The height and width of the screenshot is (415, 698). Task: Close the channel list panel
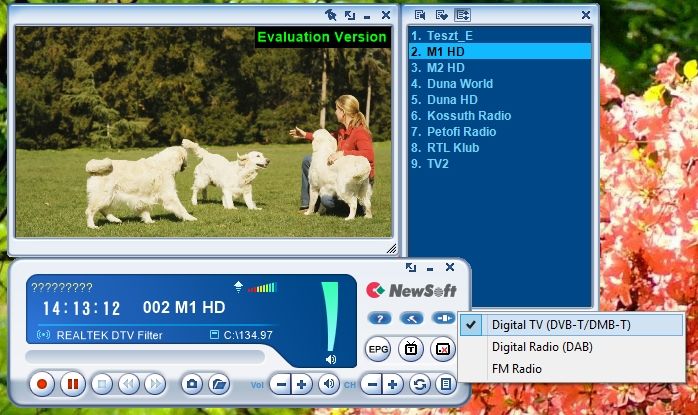click(586, 15)
